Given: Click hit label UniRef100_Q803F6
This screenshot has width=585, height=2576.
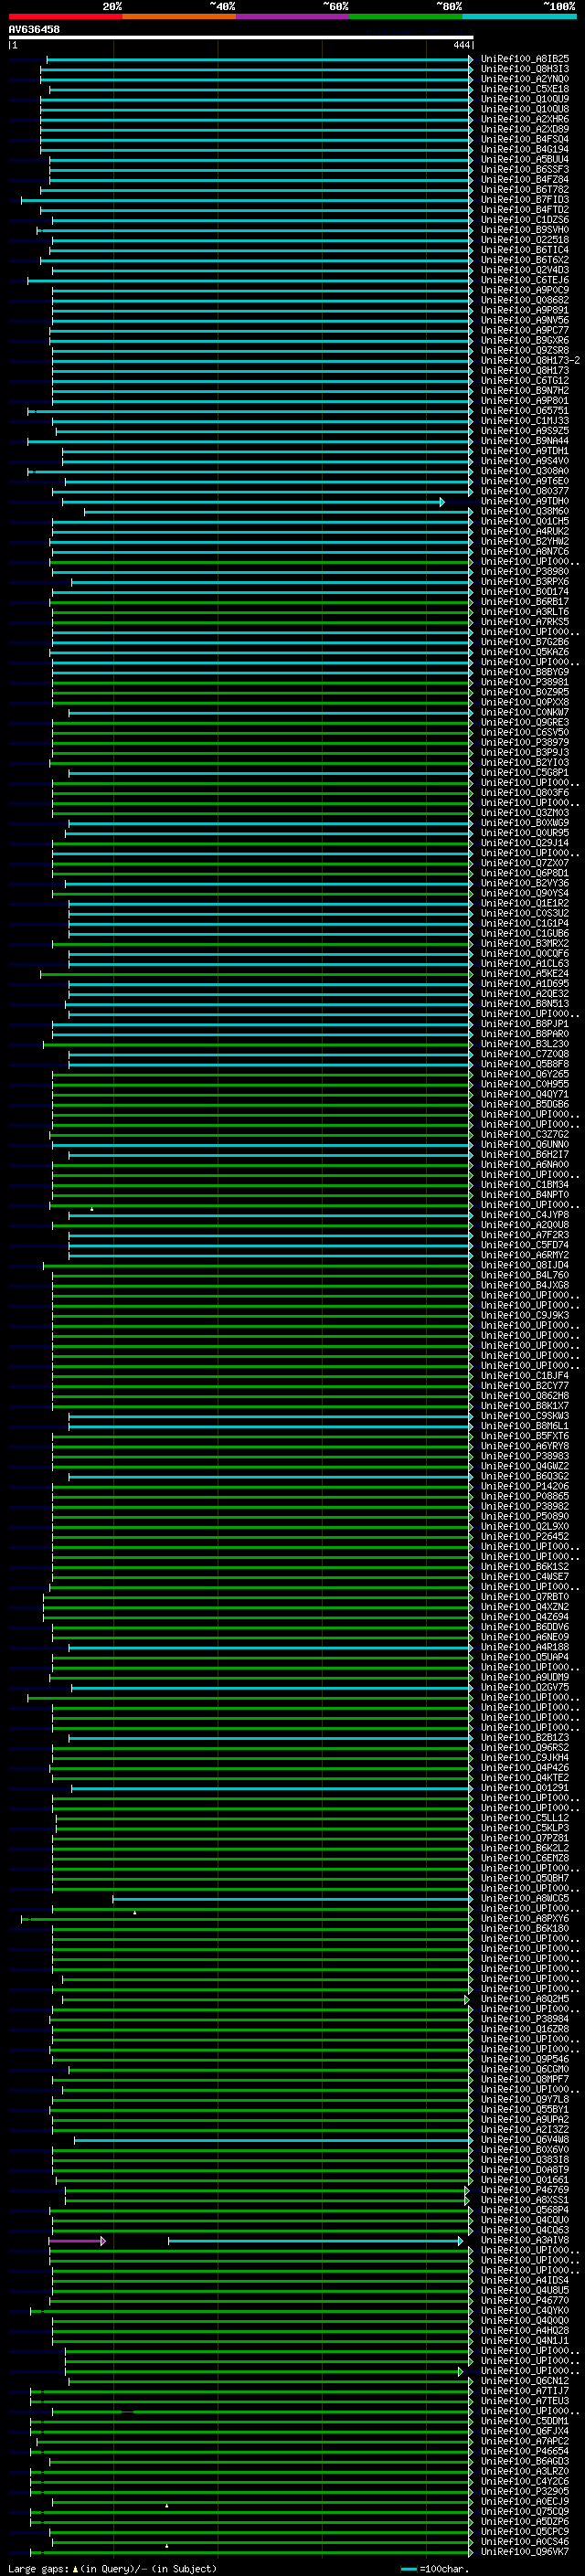Looking at the screenshot, I should click(524, 793).
